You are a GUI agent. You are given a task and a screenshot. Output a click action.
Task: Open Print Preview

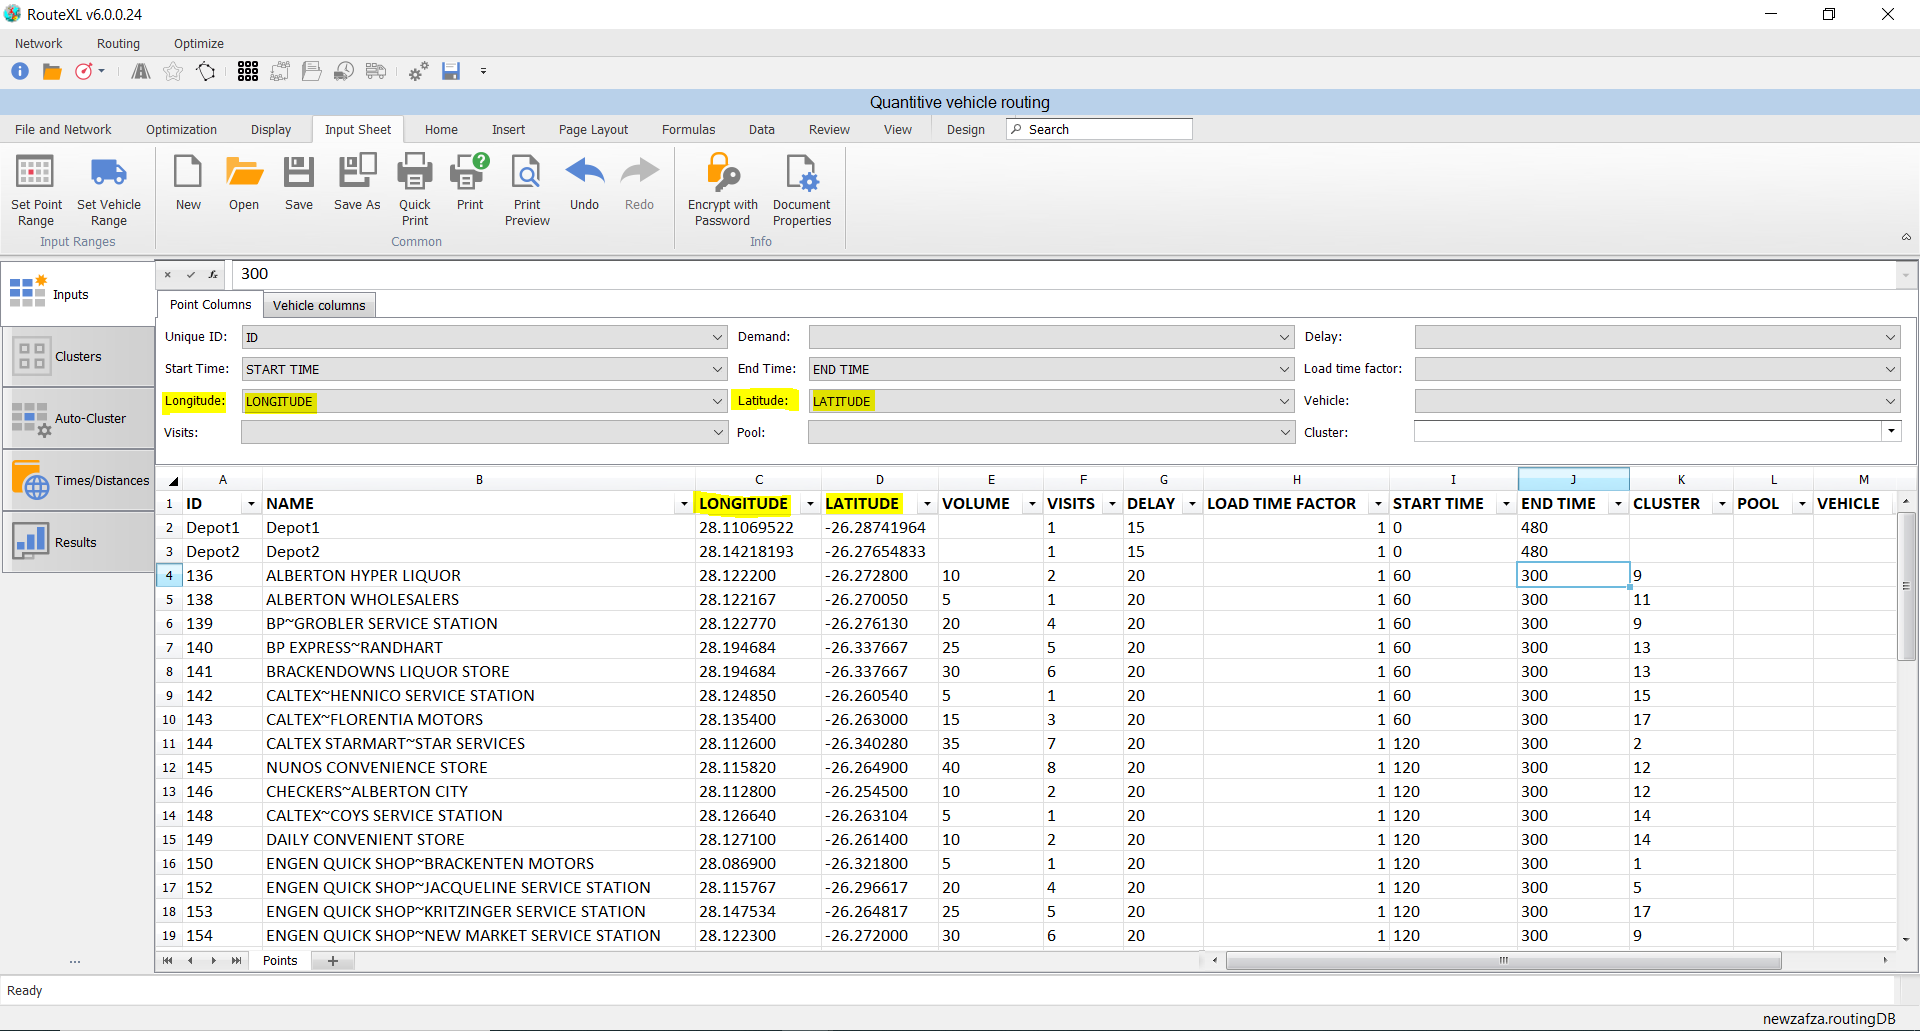[527, 190]
